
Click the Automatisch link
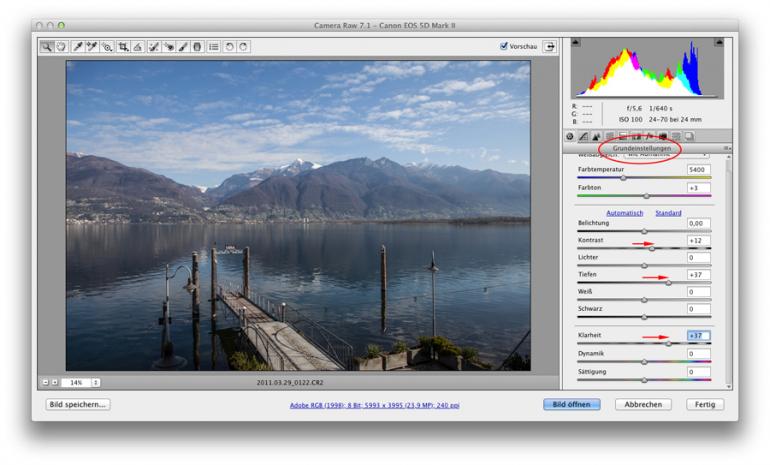(x=624, y=213)
